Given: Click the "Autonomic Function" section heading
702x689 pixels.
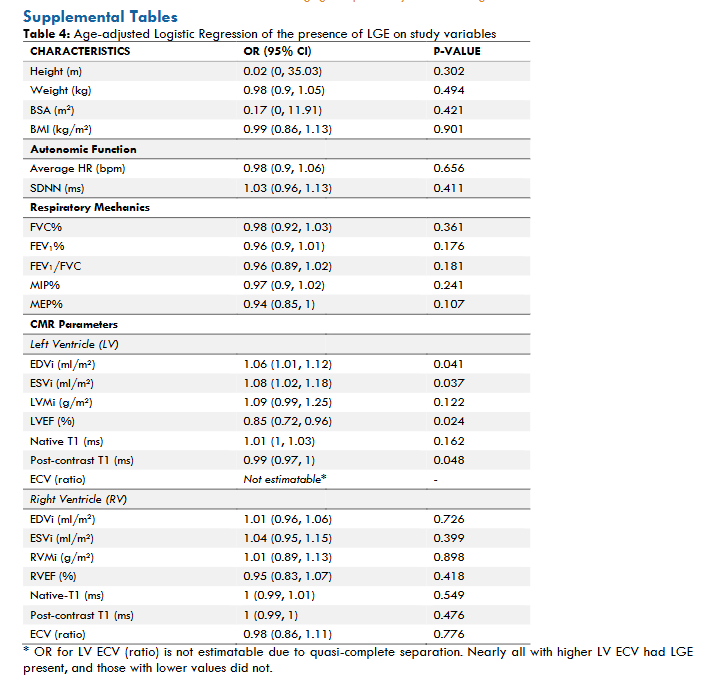Looking at the screenshot, I should pyautogui.click(x=83, y=149).
